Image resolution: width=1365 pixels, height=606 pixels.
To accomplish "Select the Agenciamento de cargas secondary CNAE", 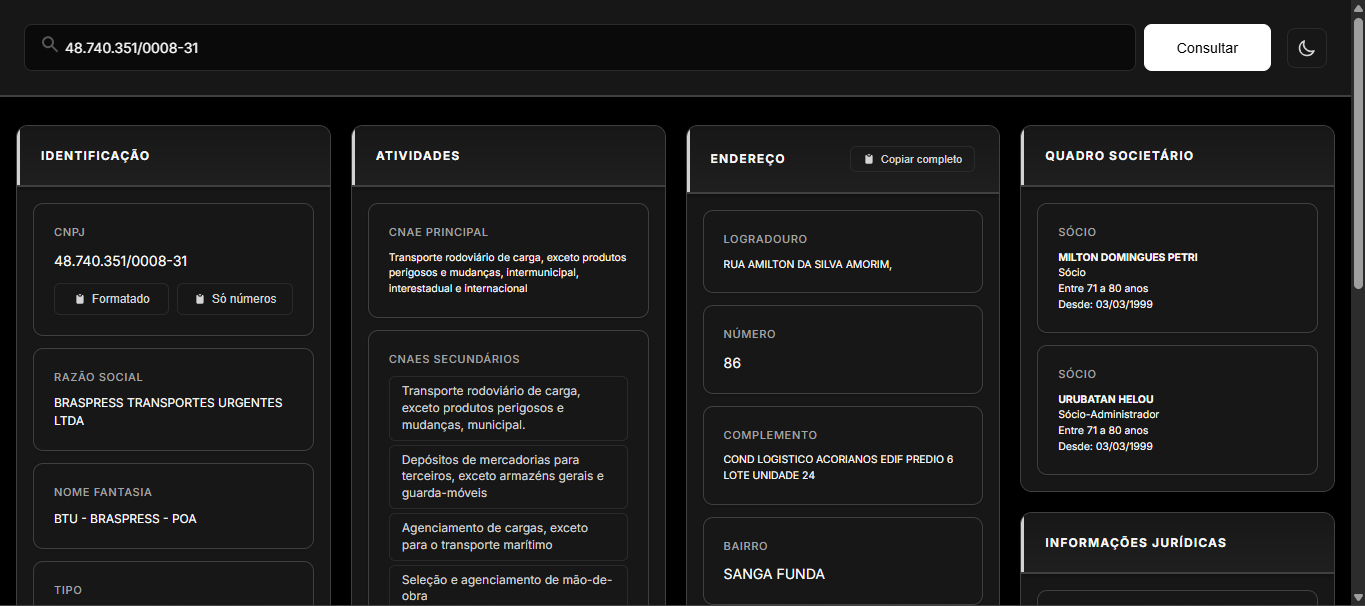I will (508, 537).
